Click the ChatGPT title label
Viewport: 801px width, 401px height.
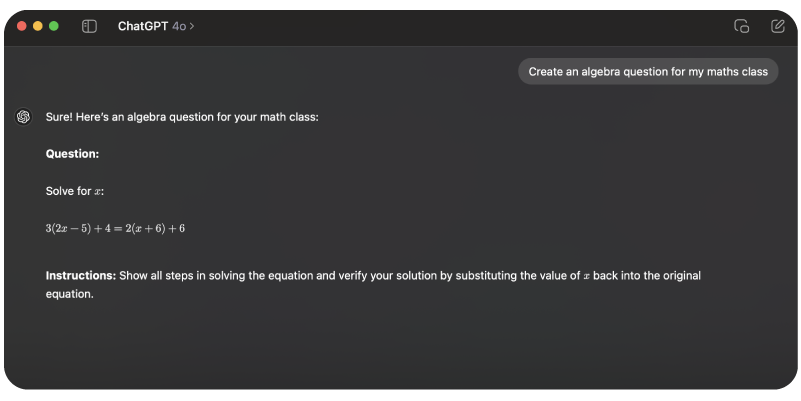pyautogui.click(x=142, y=26)
